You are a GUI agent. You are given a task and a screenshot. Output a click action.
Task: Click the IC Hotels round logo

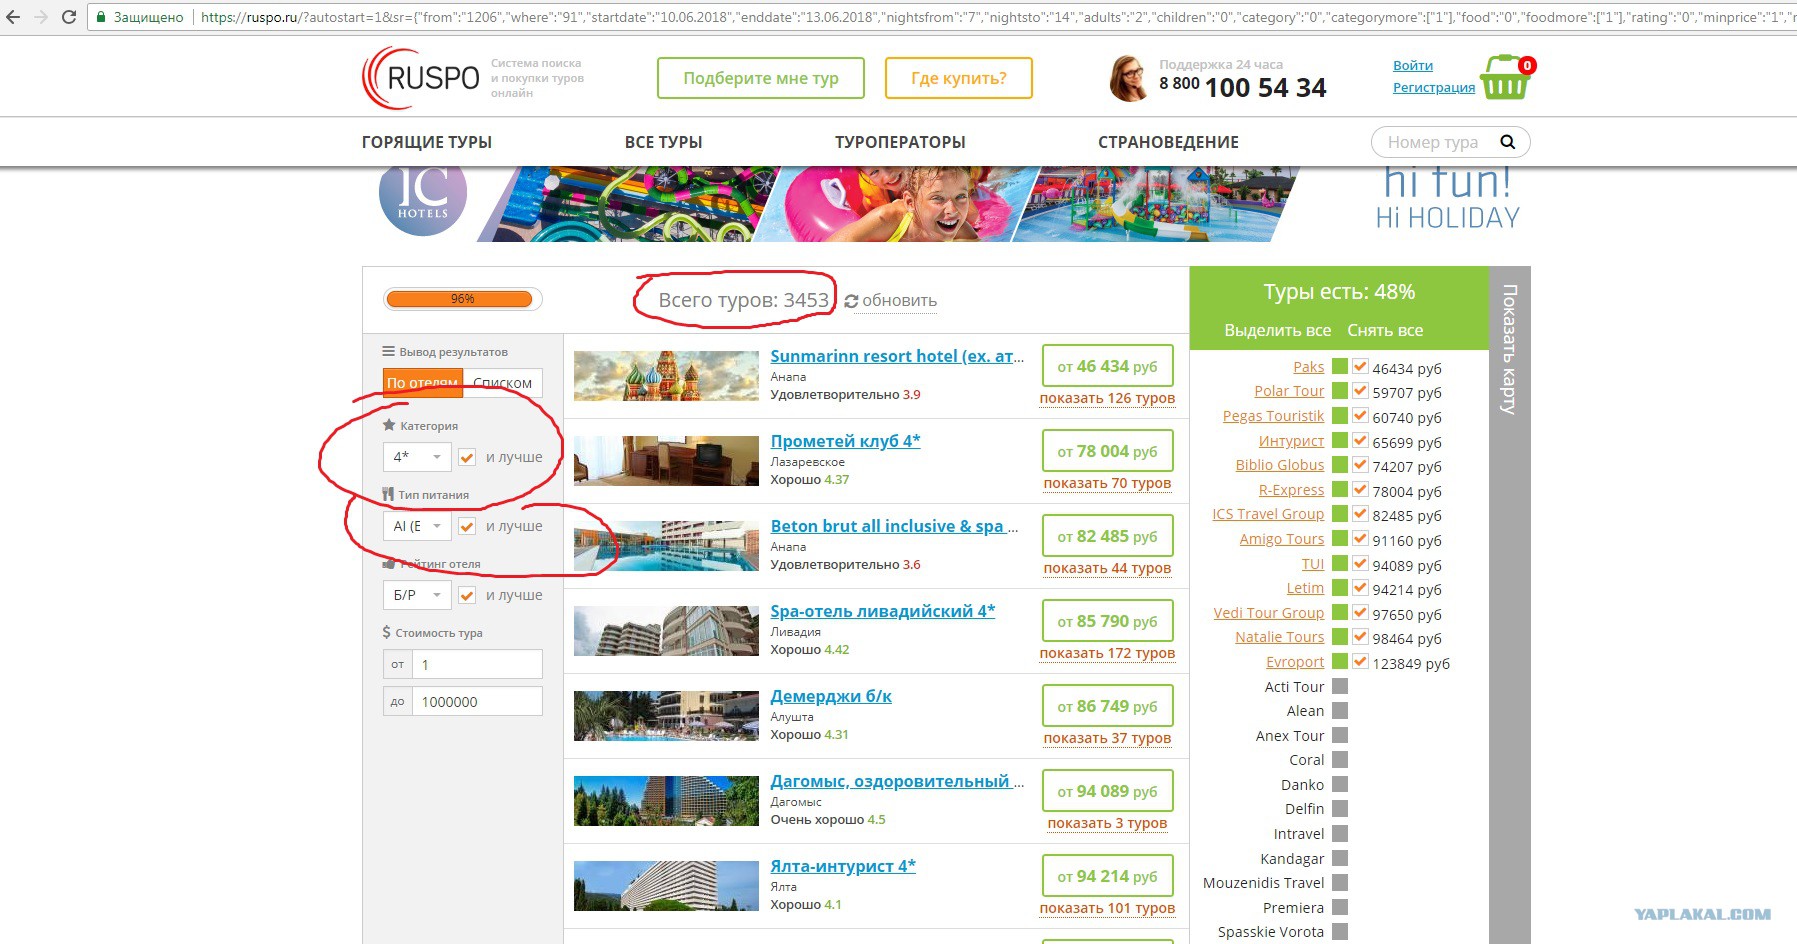(x=423, y=200)
